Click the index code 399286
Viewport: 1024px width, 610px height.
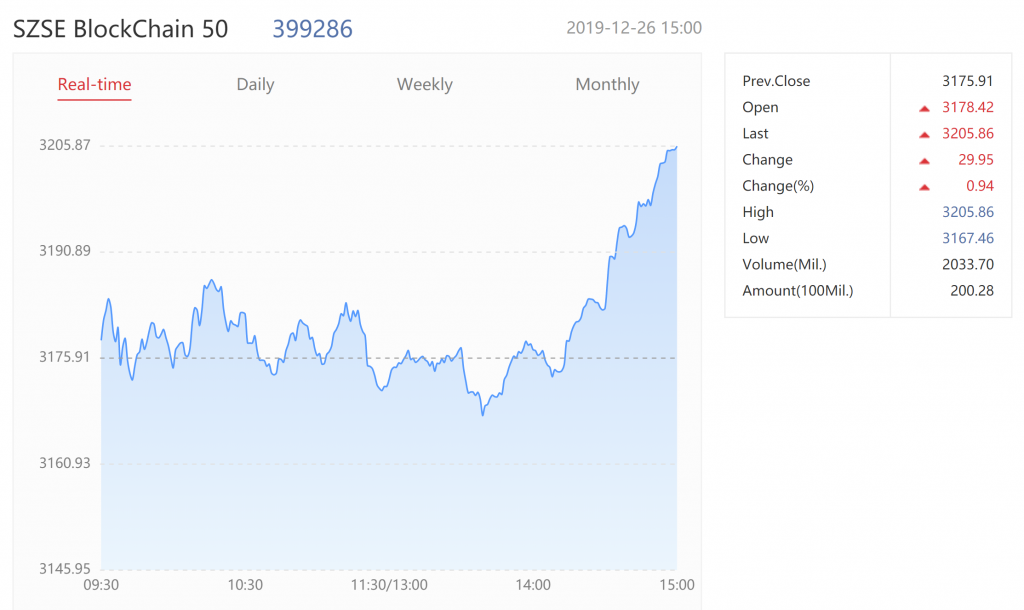tap(312, 29)
